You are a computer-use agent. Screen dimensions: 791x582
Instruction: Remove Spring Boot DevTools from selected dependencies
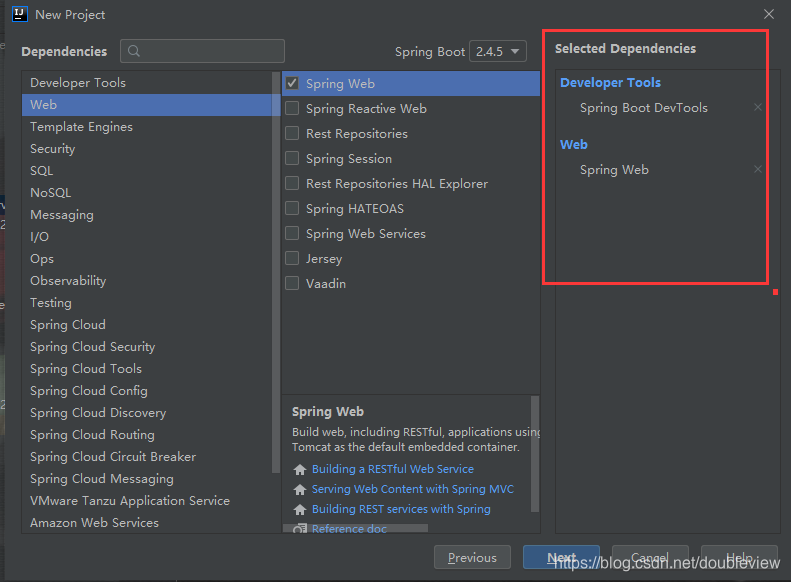tap(757, 107)
